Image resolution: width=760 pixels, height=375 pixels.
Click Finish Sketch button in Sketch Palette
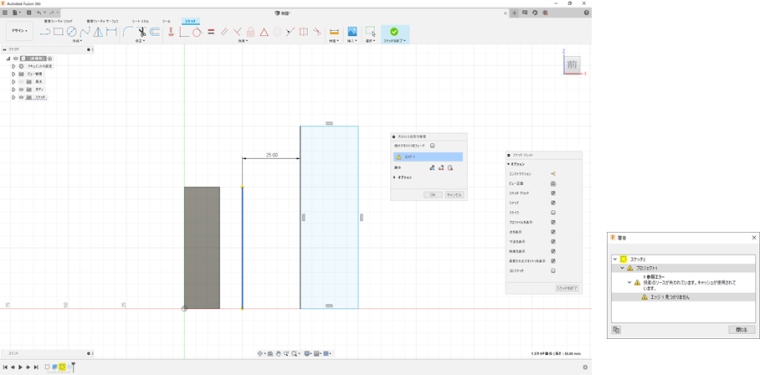tap(567, 288)
